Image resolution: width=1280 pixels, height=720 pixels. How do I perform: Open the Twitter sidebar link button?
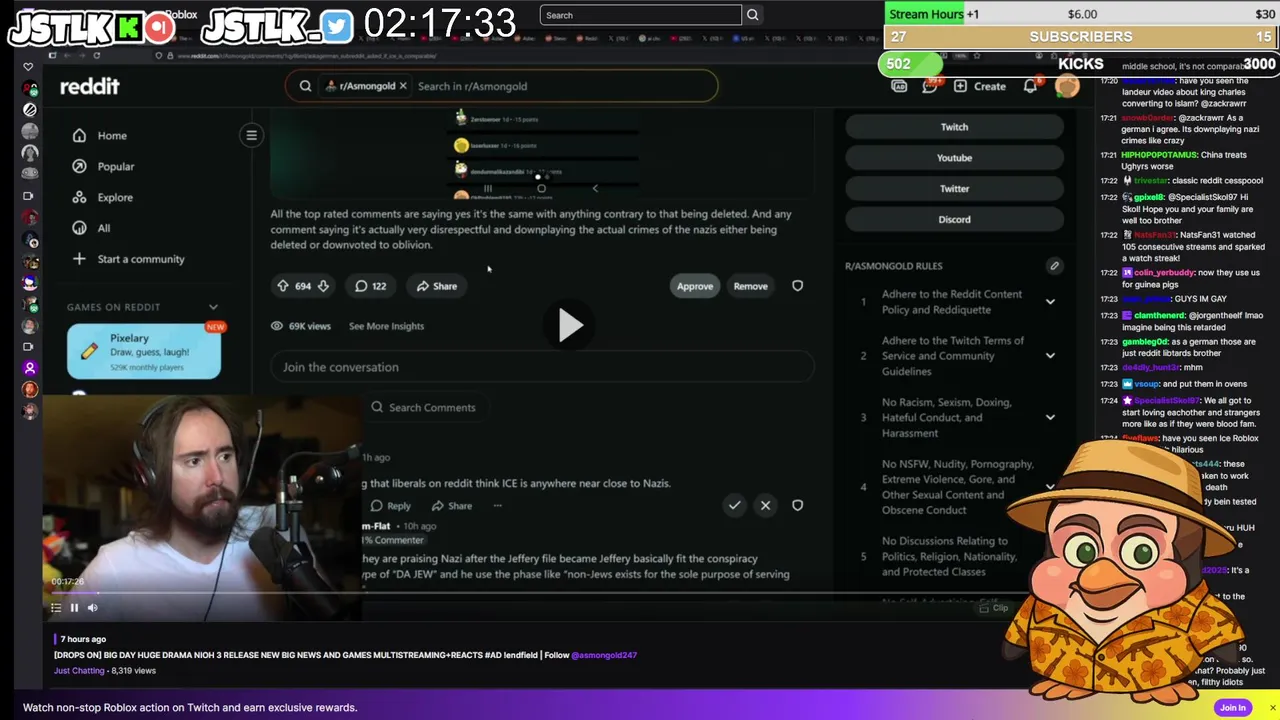tap(954, 189)
